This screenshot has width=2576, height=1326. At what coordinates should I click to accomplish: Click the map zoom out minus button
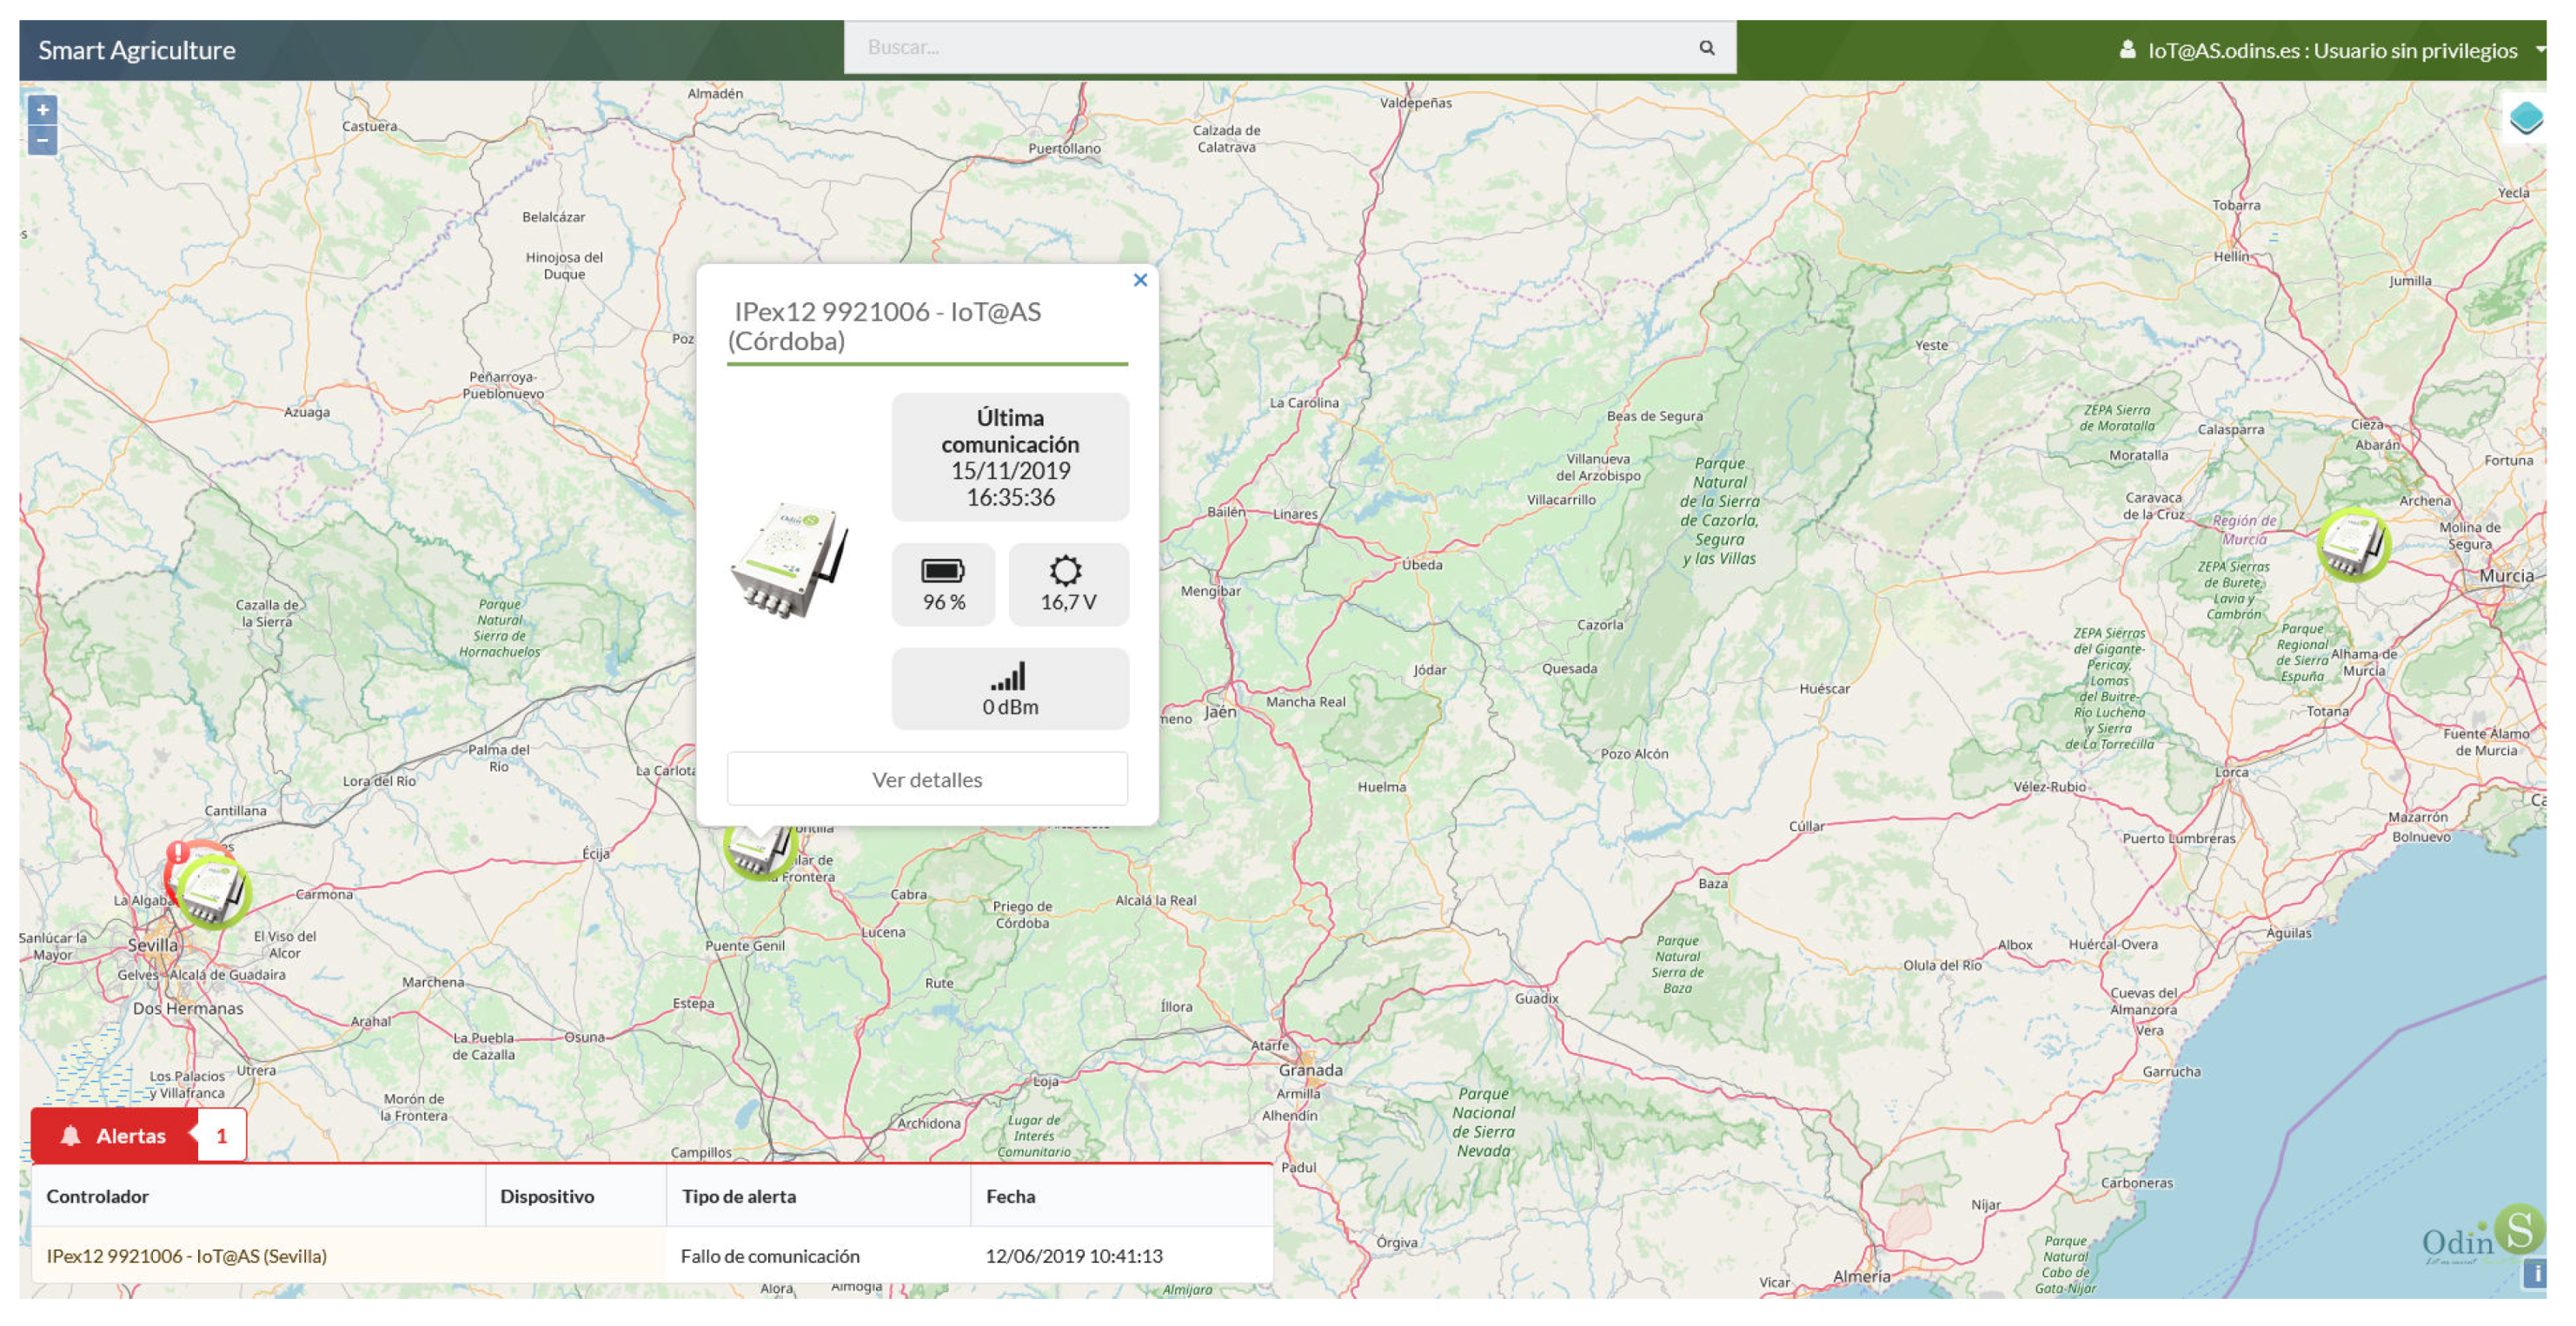(x=42, y=140)
